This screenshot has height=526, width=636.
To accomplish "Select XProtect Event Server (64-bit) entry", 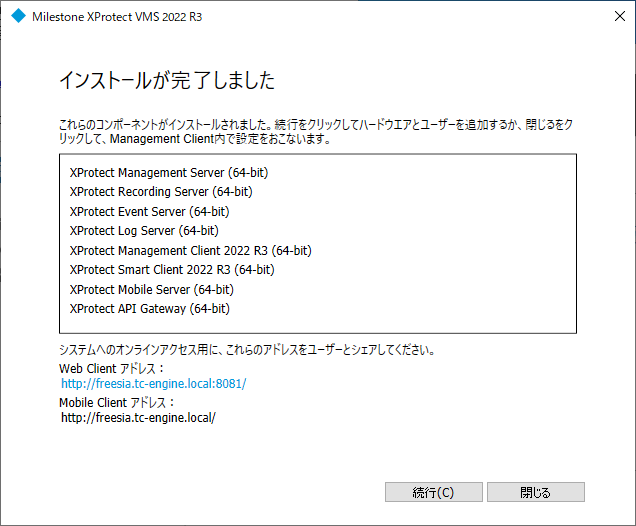I will pyautogui.click(x=150, y=211).
